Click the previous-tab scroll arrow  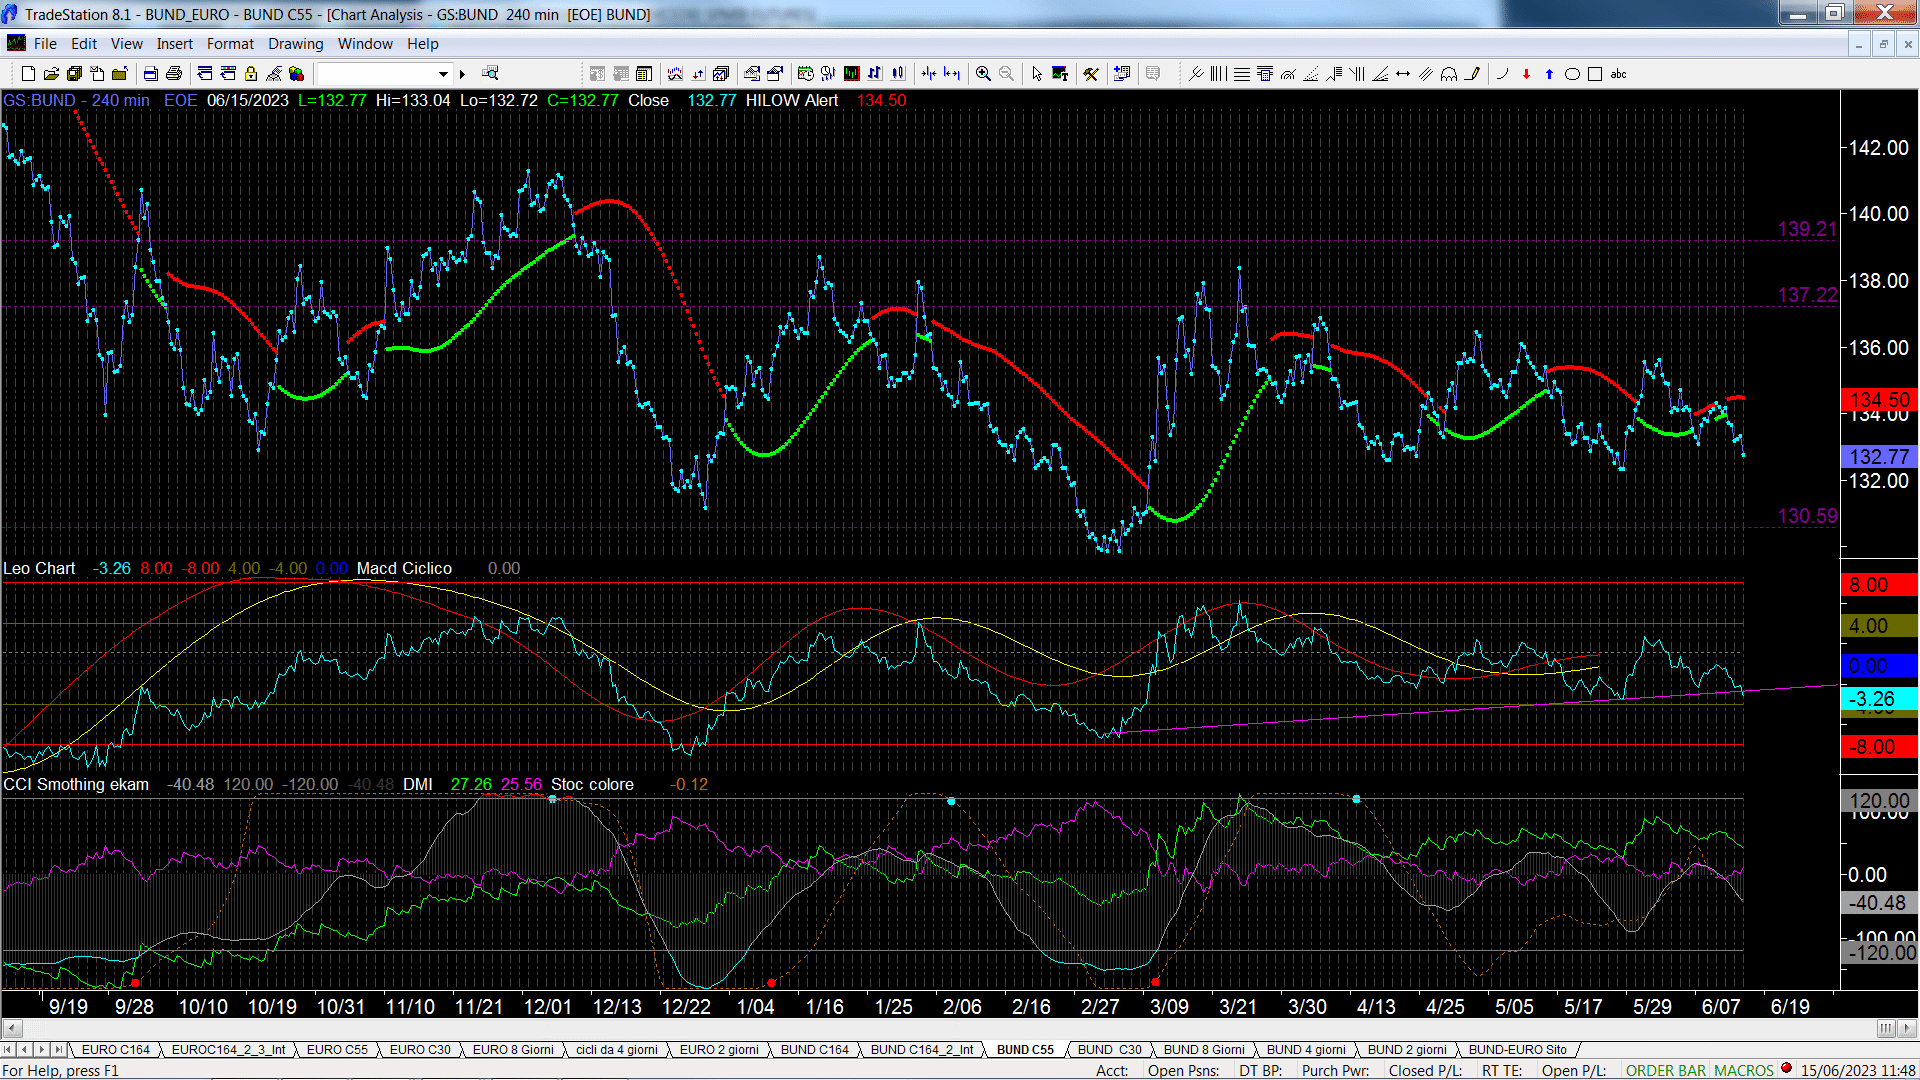point(25,1049)
